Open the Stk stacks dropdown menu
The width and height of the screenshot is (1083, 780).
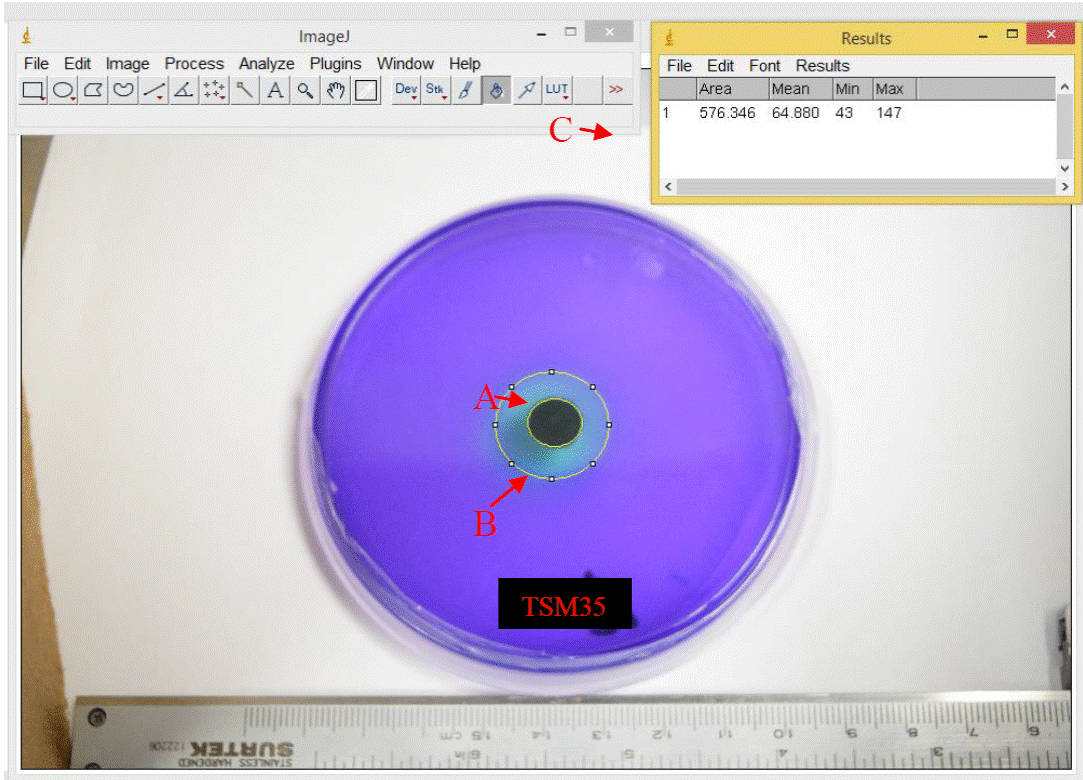coord(436,90)
